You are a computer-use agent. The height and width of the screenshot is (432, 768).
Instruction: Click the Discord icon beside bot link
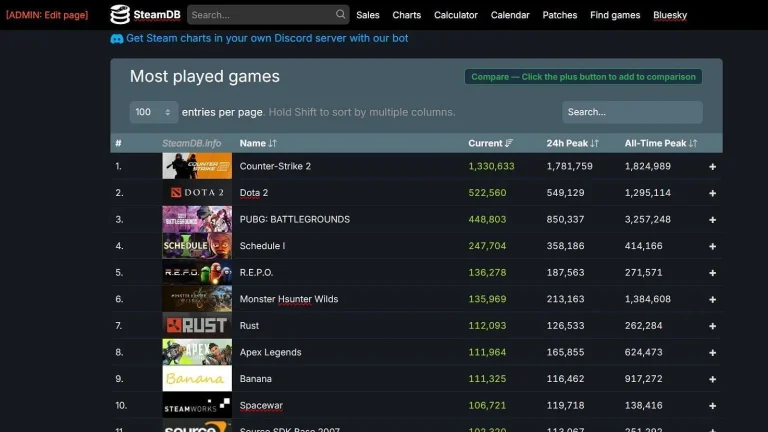117,39
